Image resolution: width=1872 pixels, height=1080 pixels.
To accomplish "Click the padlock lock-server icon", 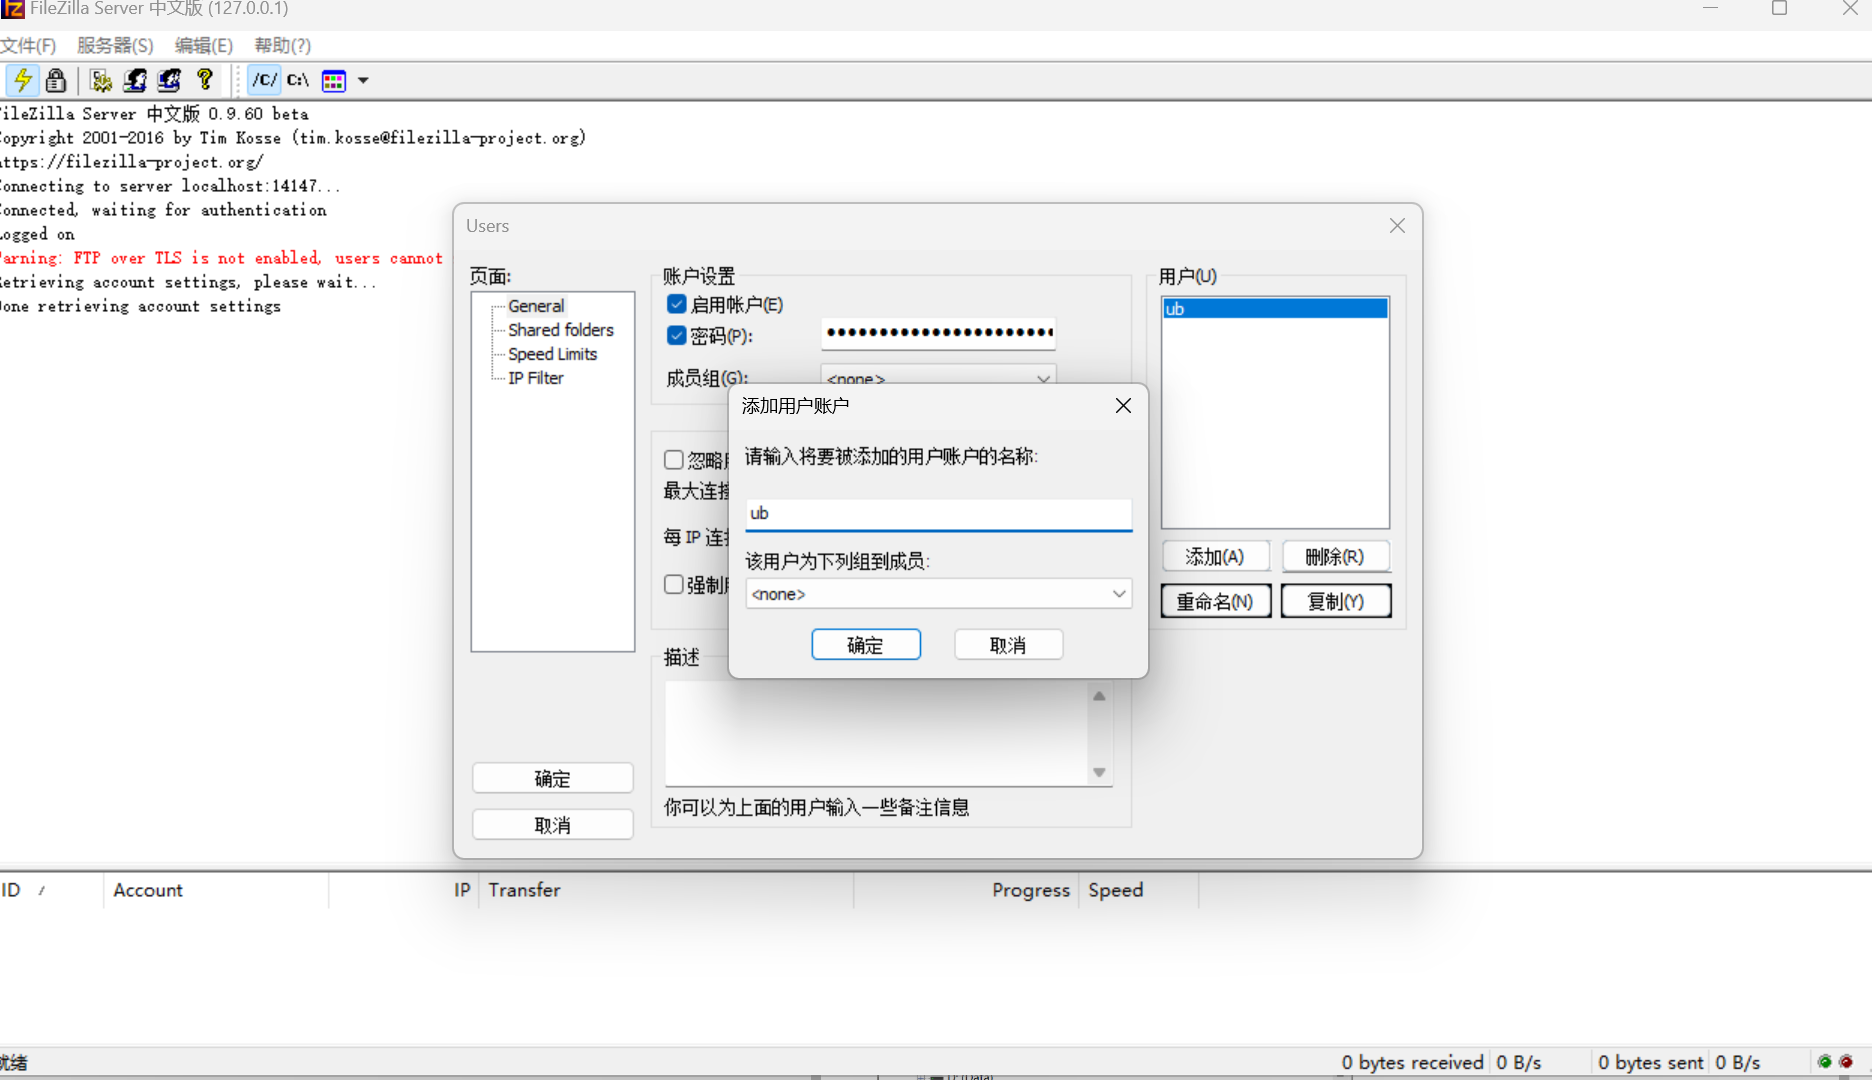I will point(56,80).
